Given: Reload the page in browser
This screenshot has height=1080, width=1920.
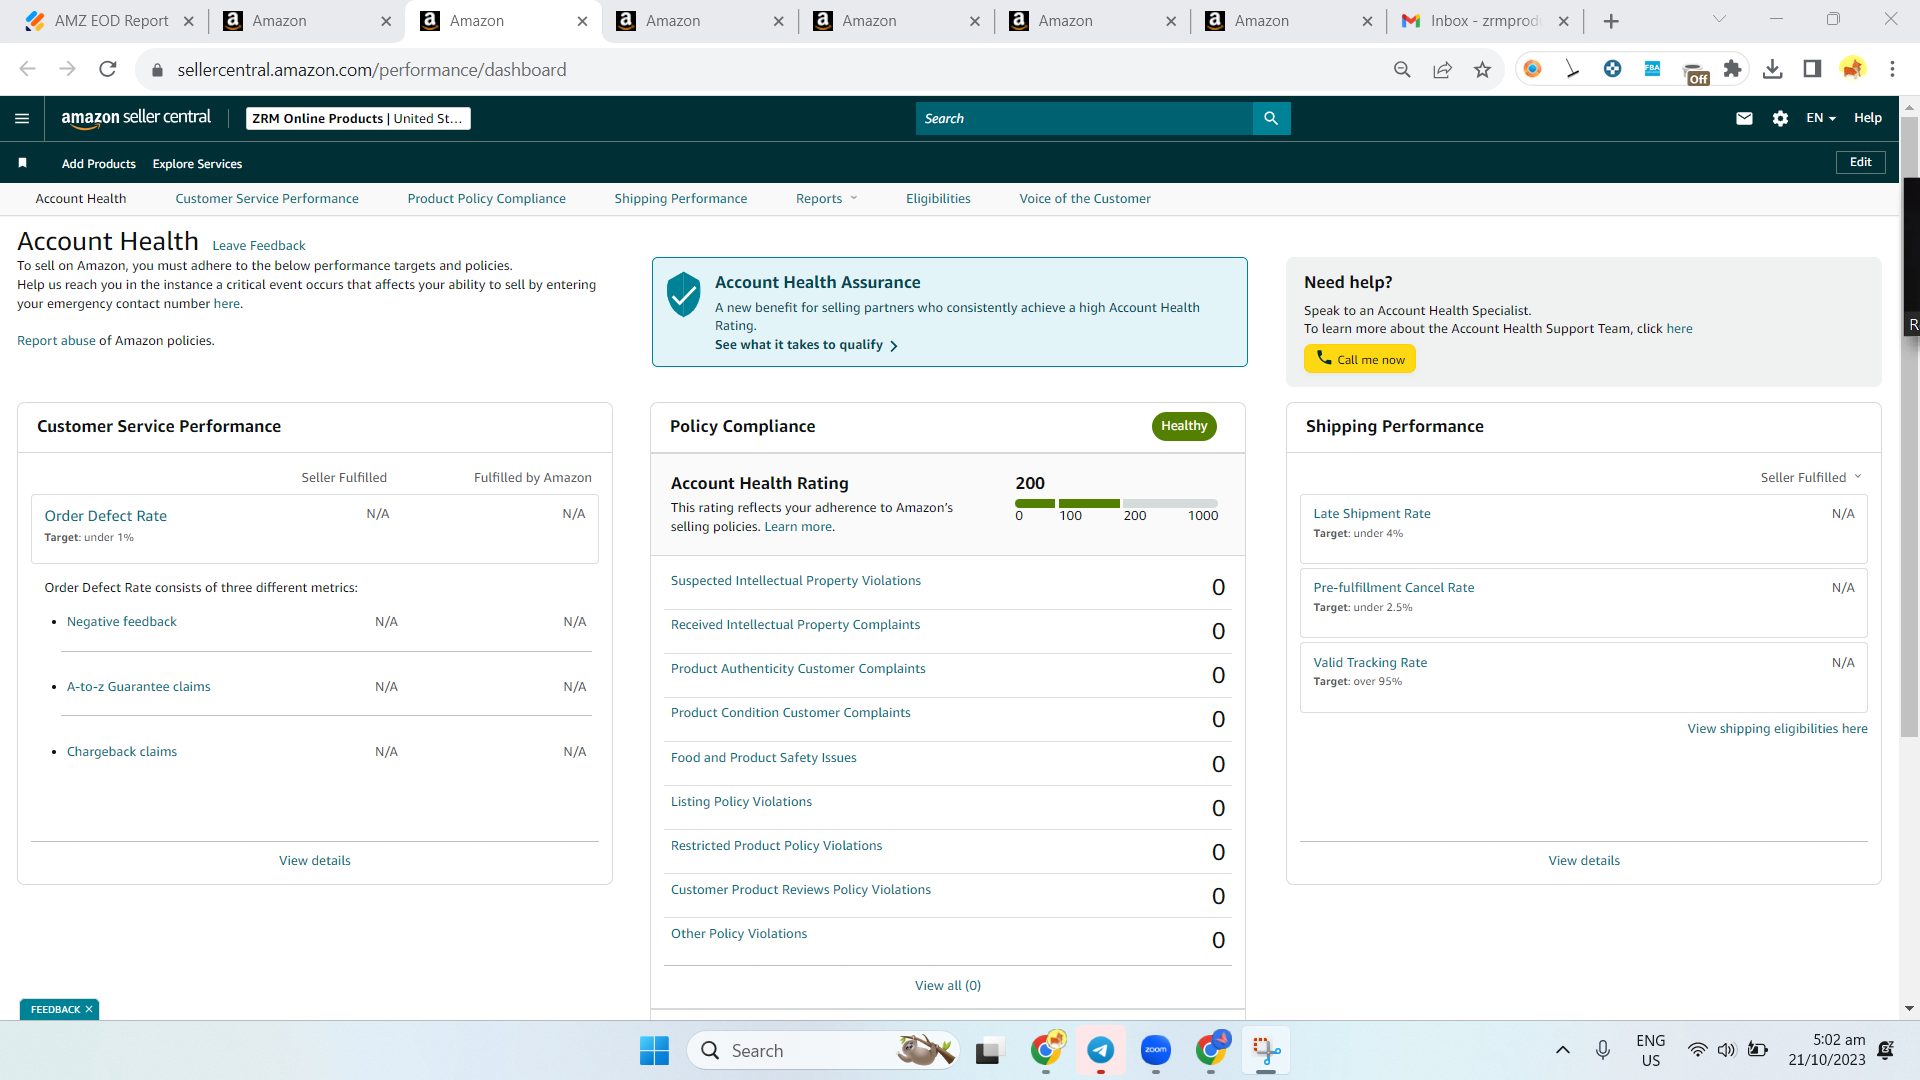Looking at the screenshot, I should coord(108,69).
